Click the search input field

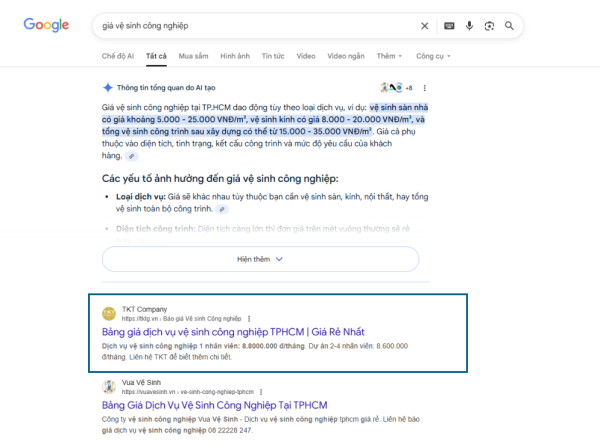click(x=256, y=26)
